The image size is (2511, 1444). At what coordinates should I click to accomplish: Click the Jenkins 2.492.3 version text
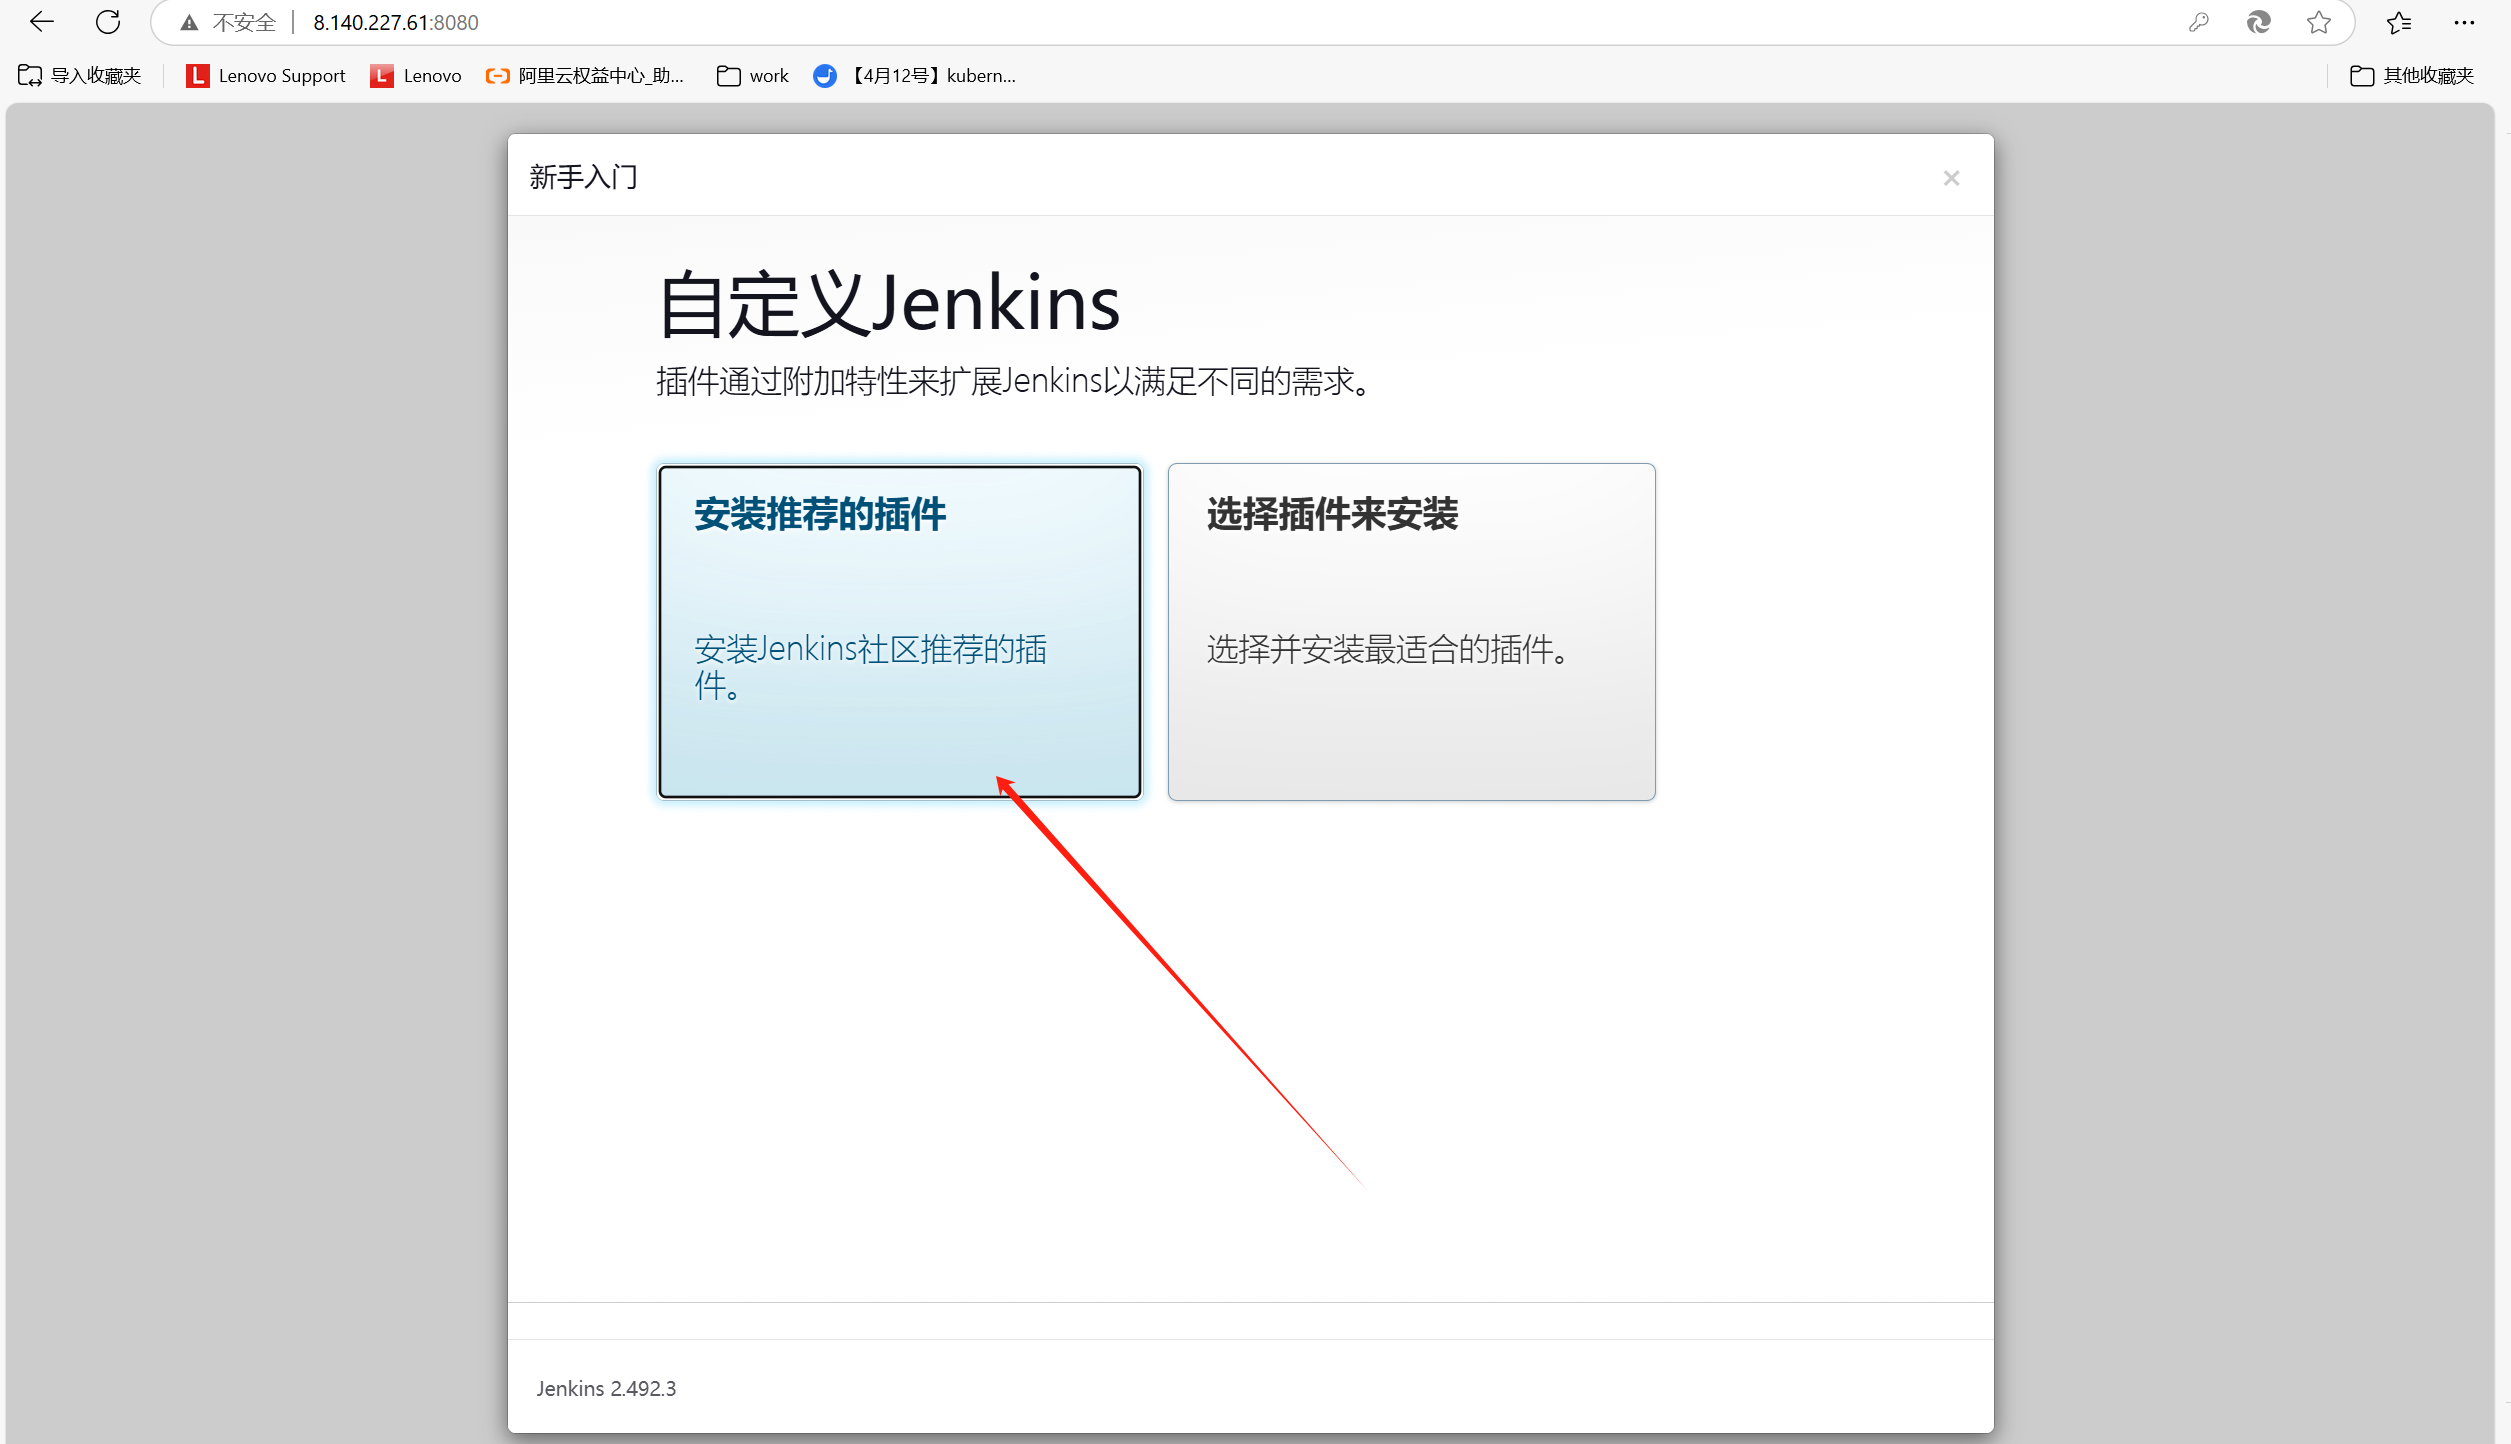[606, 1389]
